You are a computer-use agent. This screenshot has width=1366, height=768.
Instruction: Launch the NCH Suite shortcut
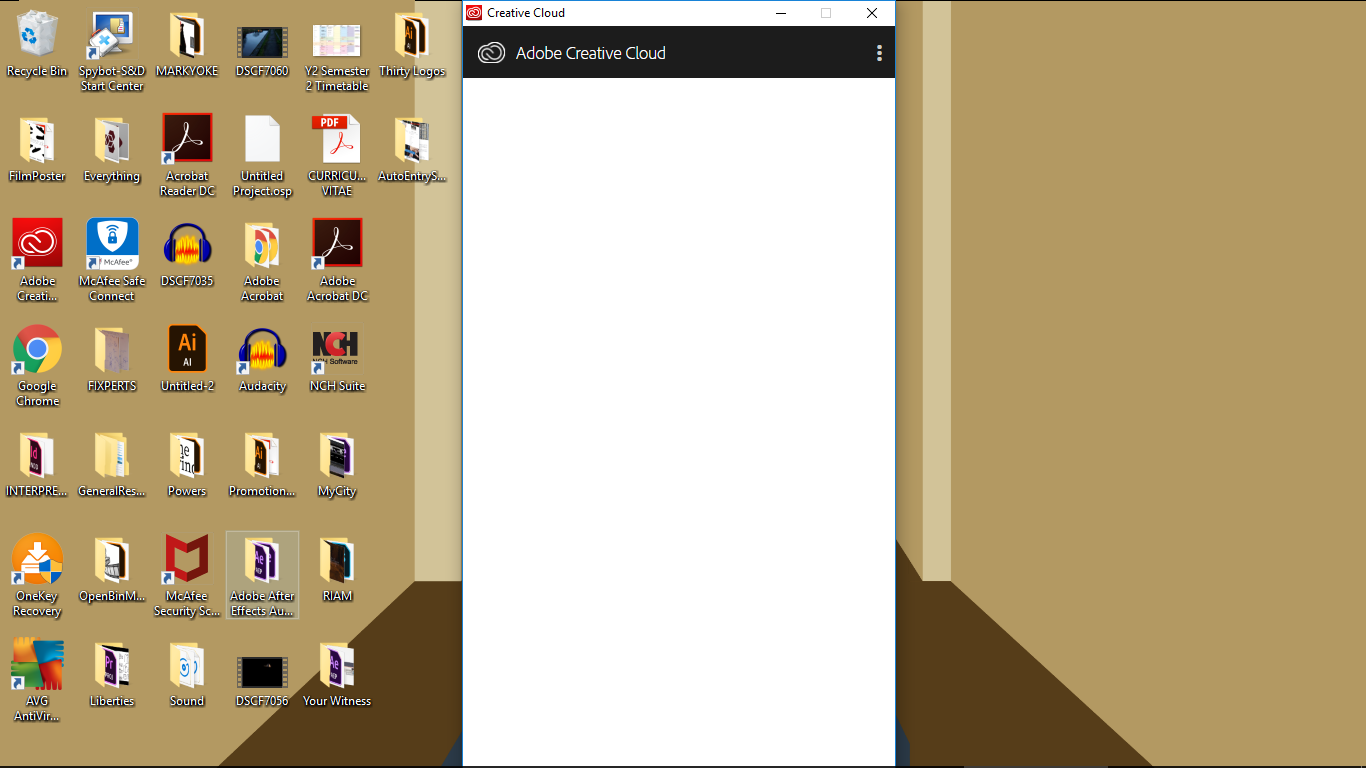[337, 347]
